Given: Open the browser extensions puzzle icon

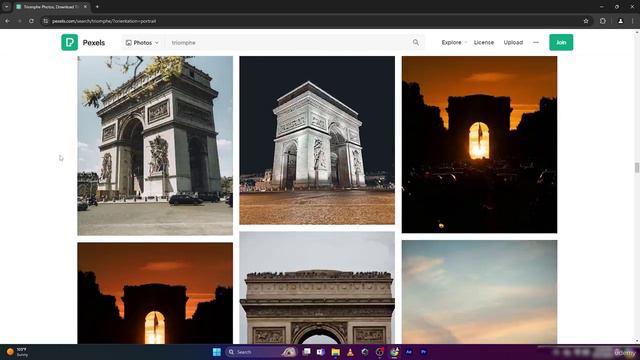Looking at the screenshot, I should (602, 21).
